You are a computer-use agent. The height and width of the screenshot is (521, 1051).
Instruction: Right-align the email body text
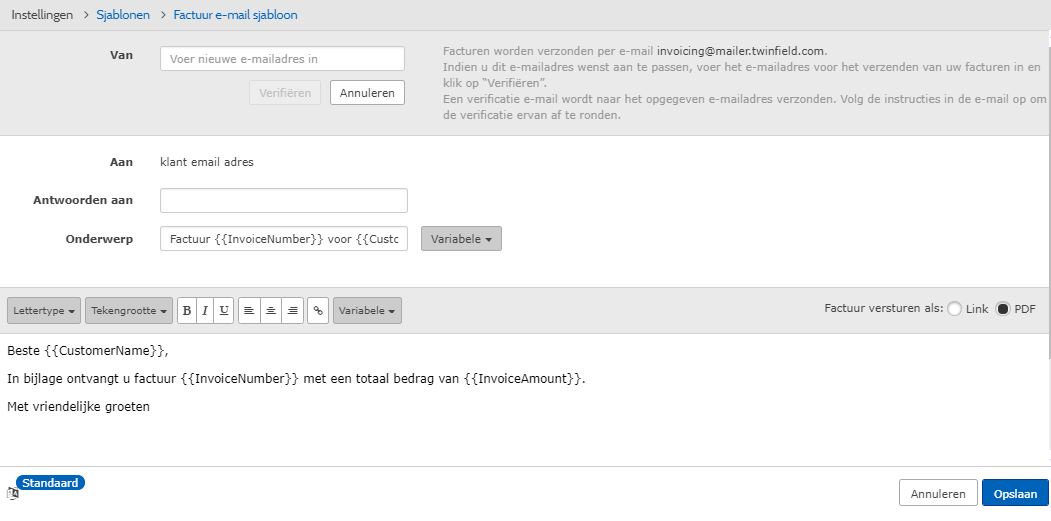coord(292,311)
